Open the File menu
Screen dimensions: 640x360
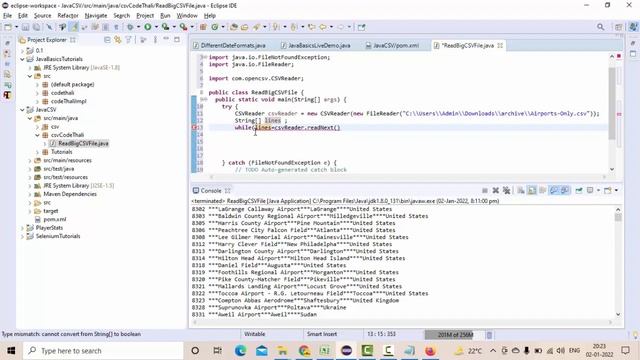(x=7, y=16)
